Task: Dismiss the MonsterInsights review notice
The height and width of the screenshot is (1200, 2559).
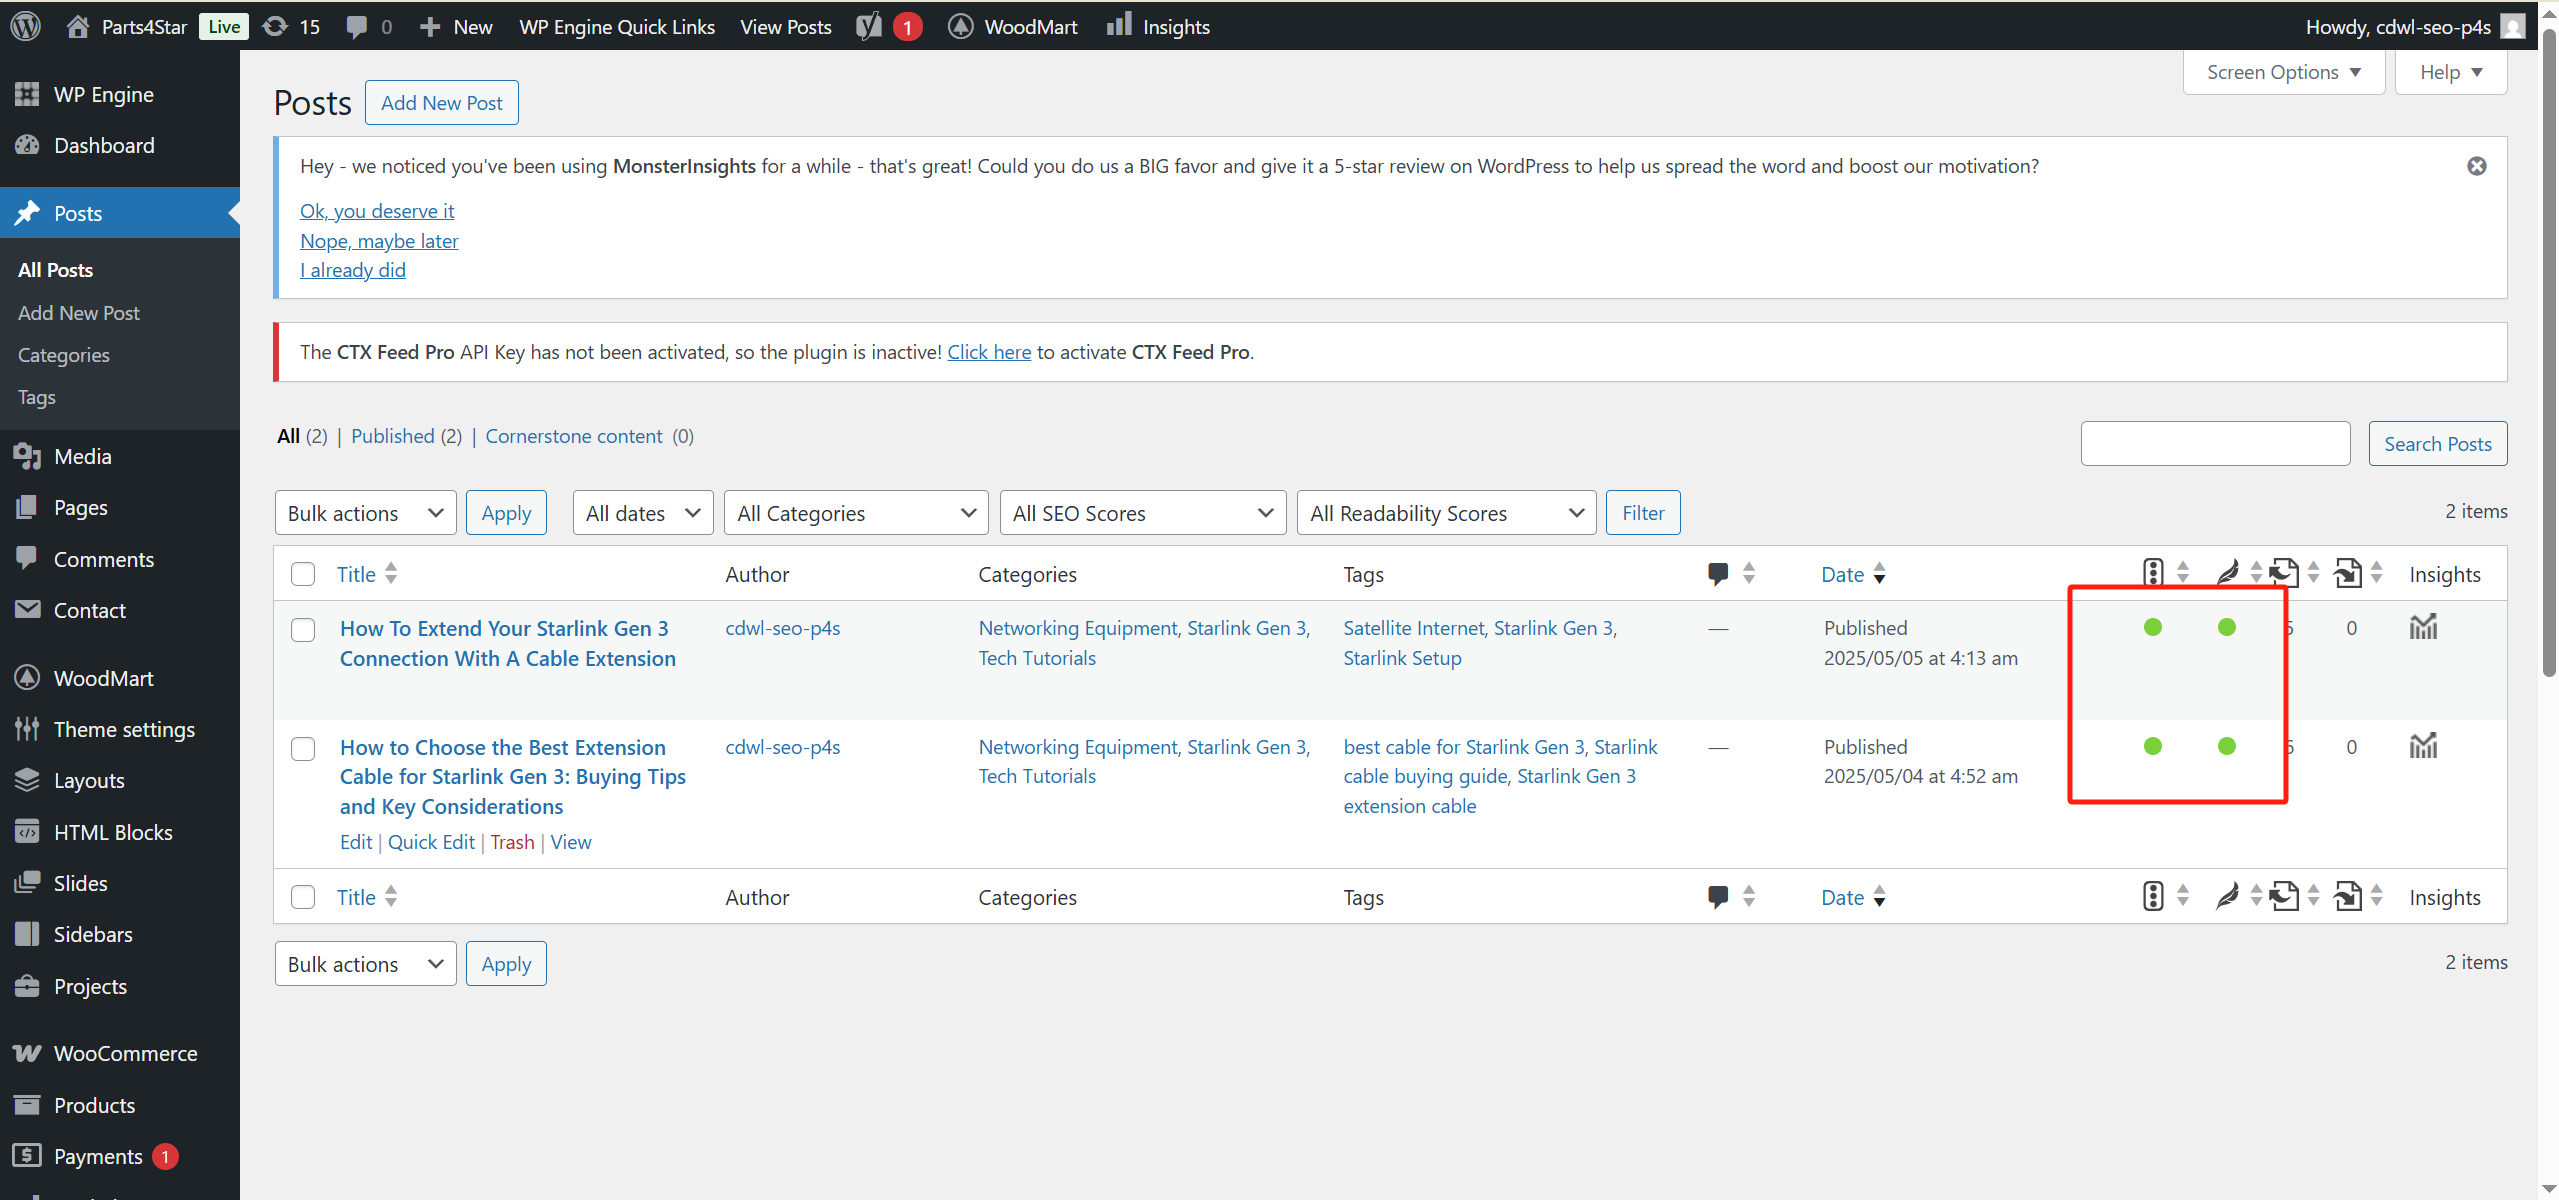Action: click(x=2476, y=166)
